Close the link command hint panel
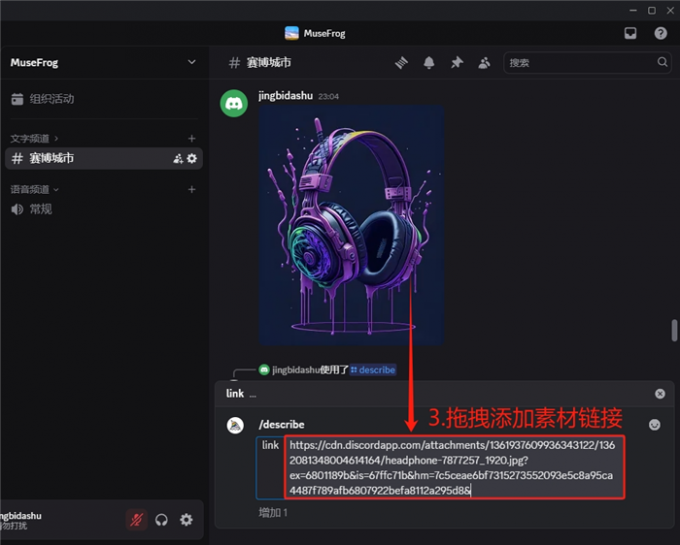Screen dimensions: 680x545 pyautogui.click(x=660, y=394)
